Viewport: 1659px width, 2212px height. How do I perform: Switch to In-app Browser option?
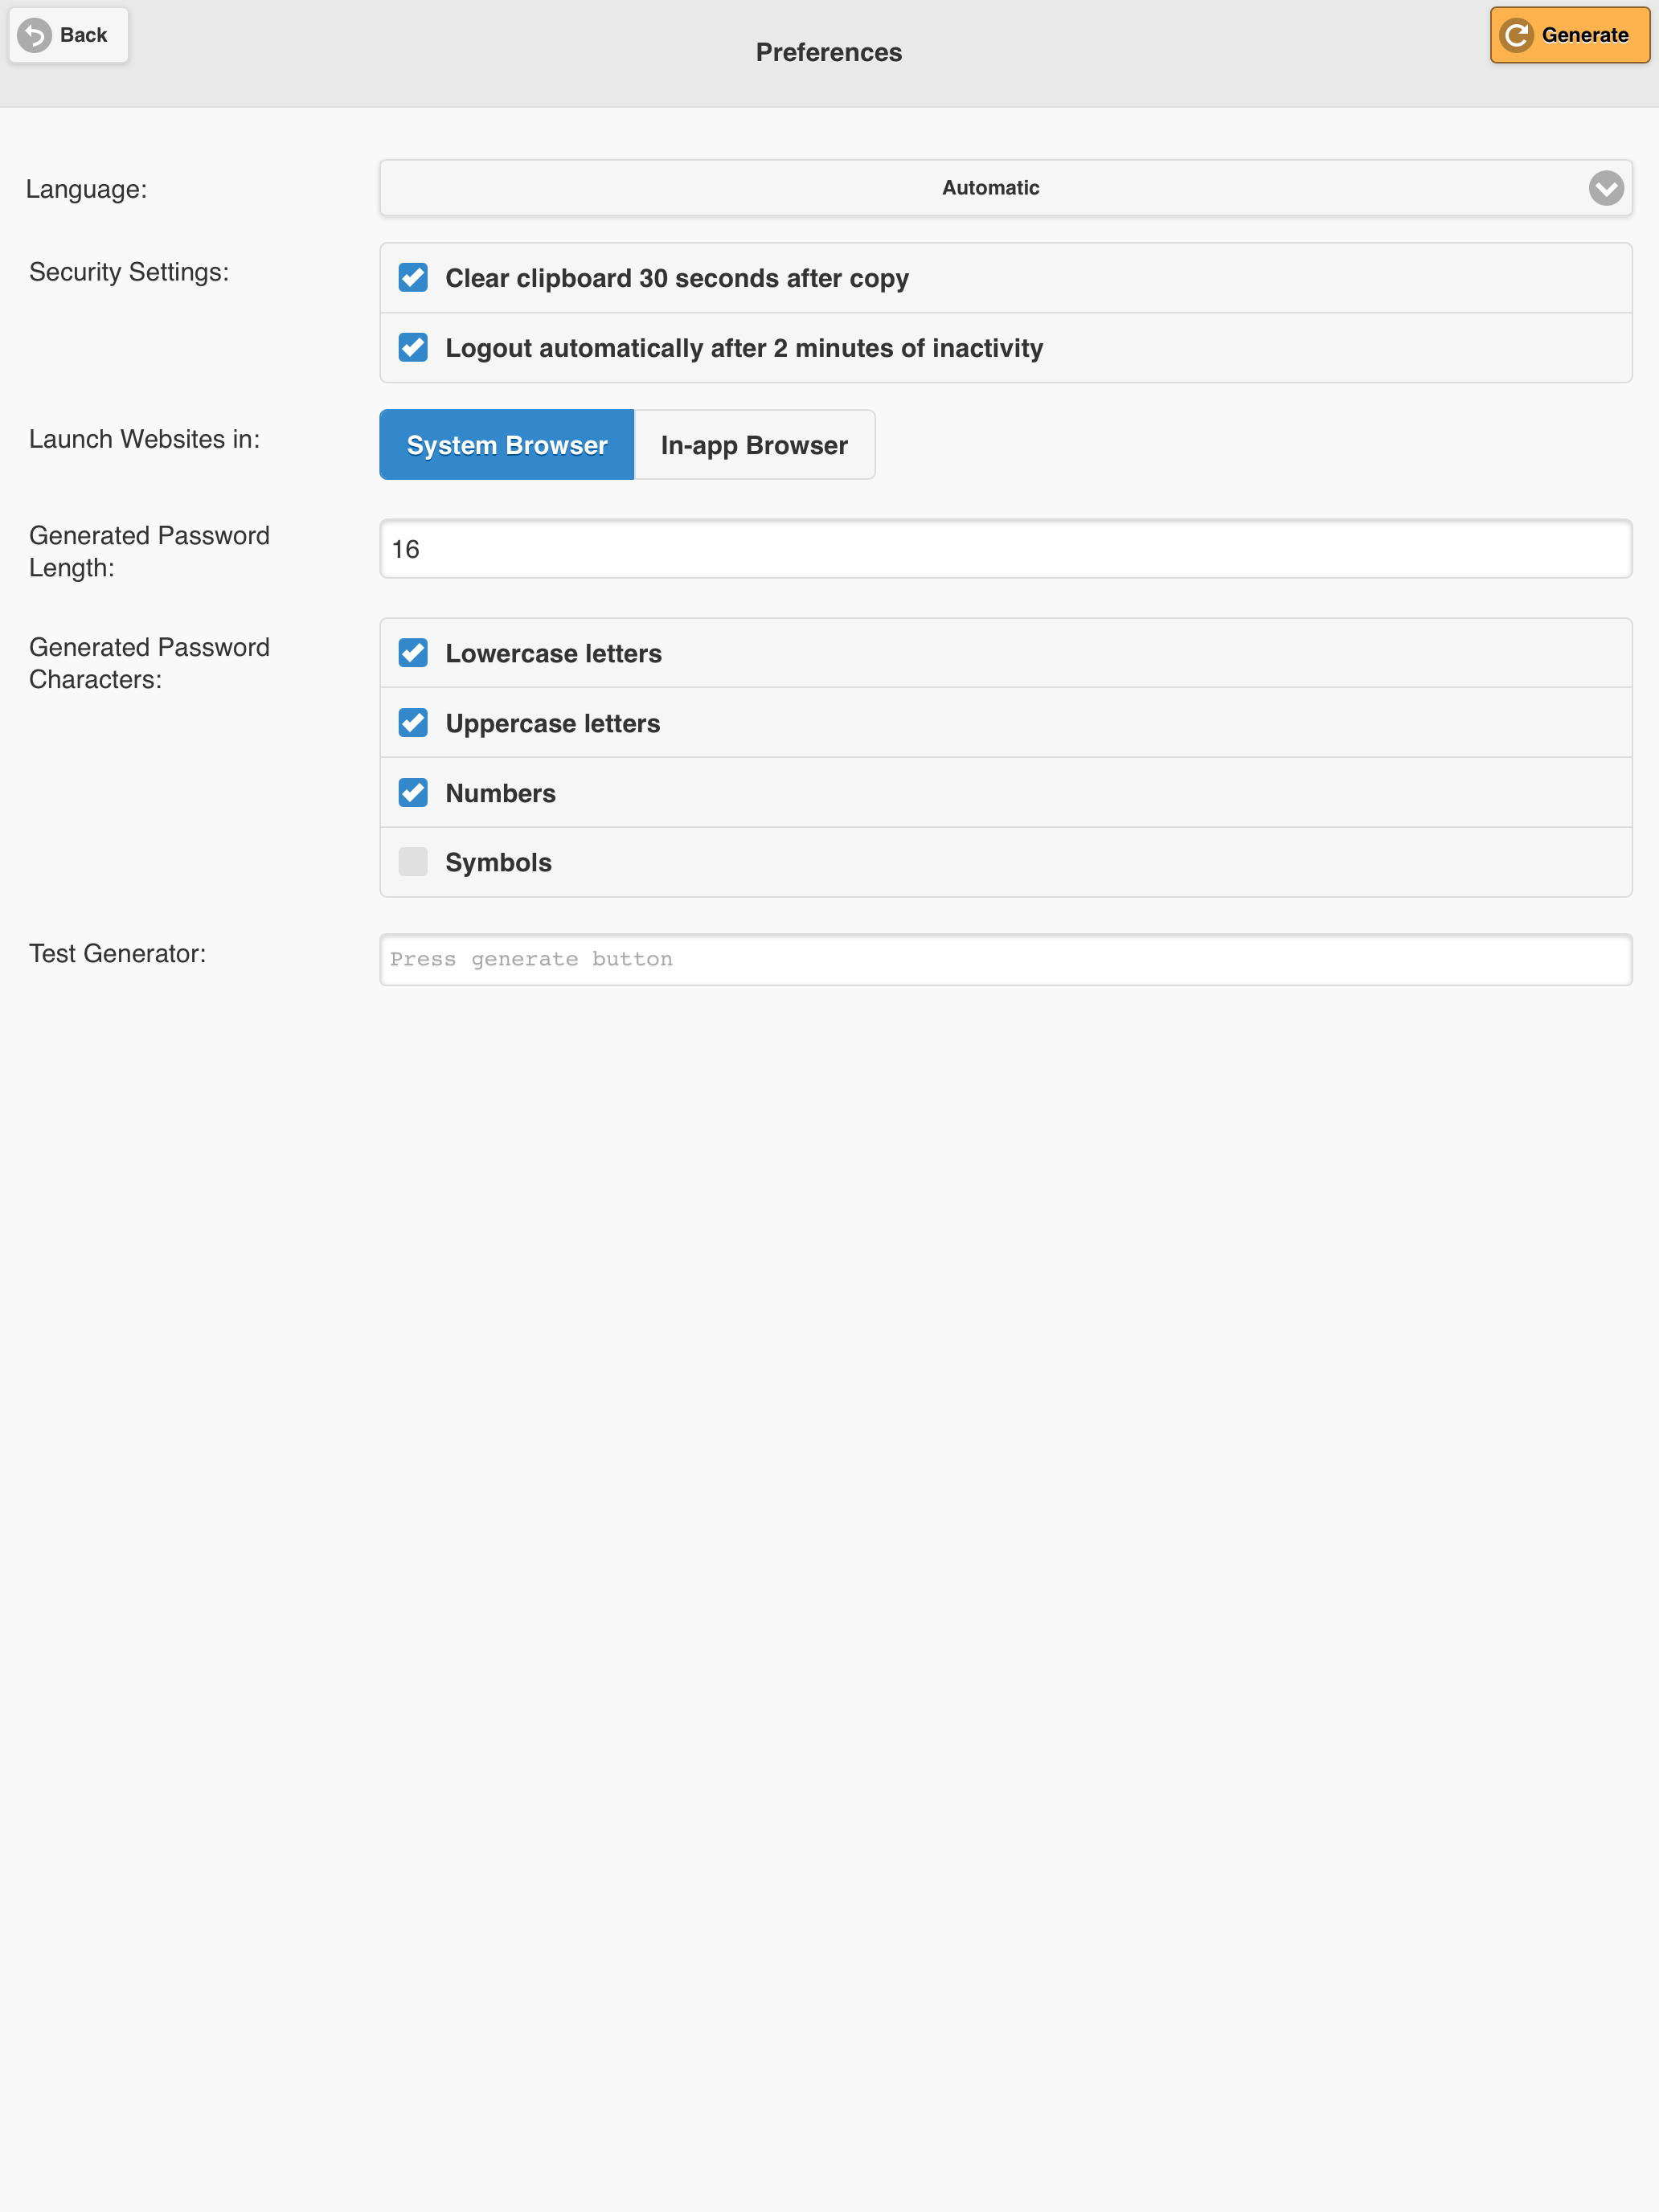tap(755, 445)
